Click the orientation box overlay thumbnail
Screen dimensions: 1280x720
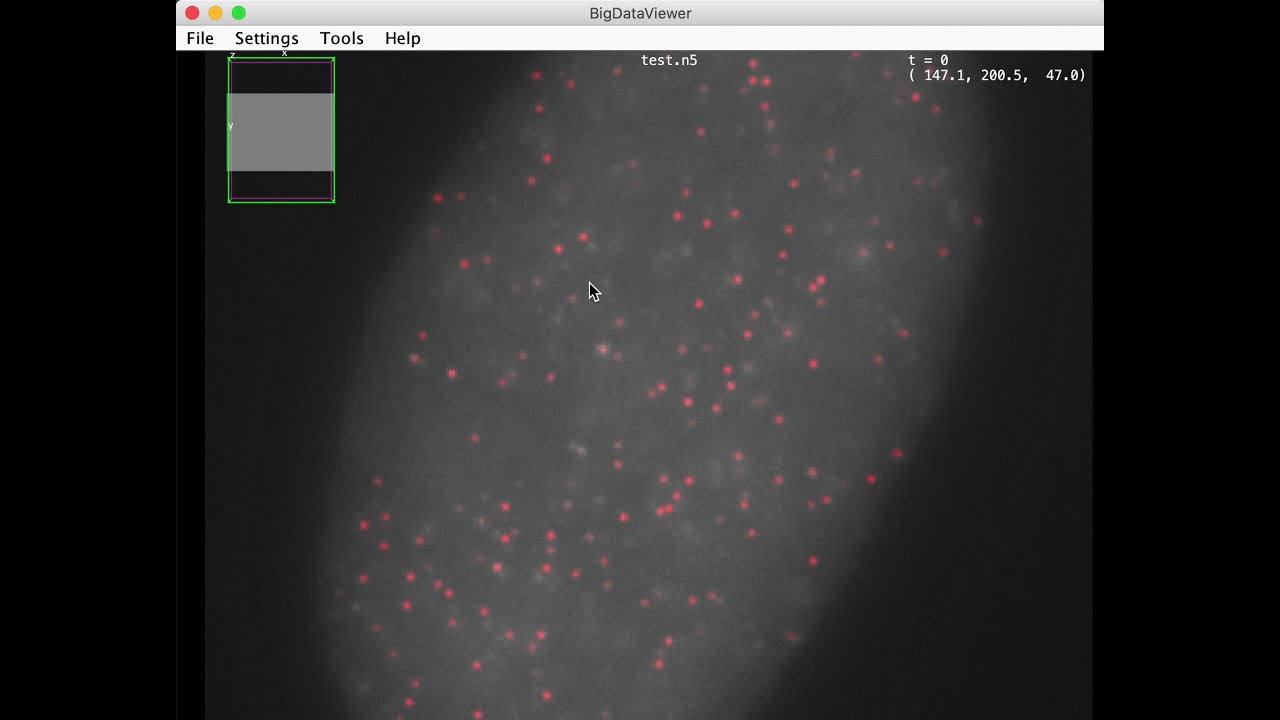point(281,130)
